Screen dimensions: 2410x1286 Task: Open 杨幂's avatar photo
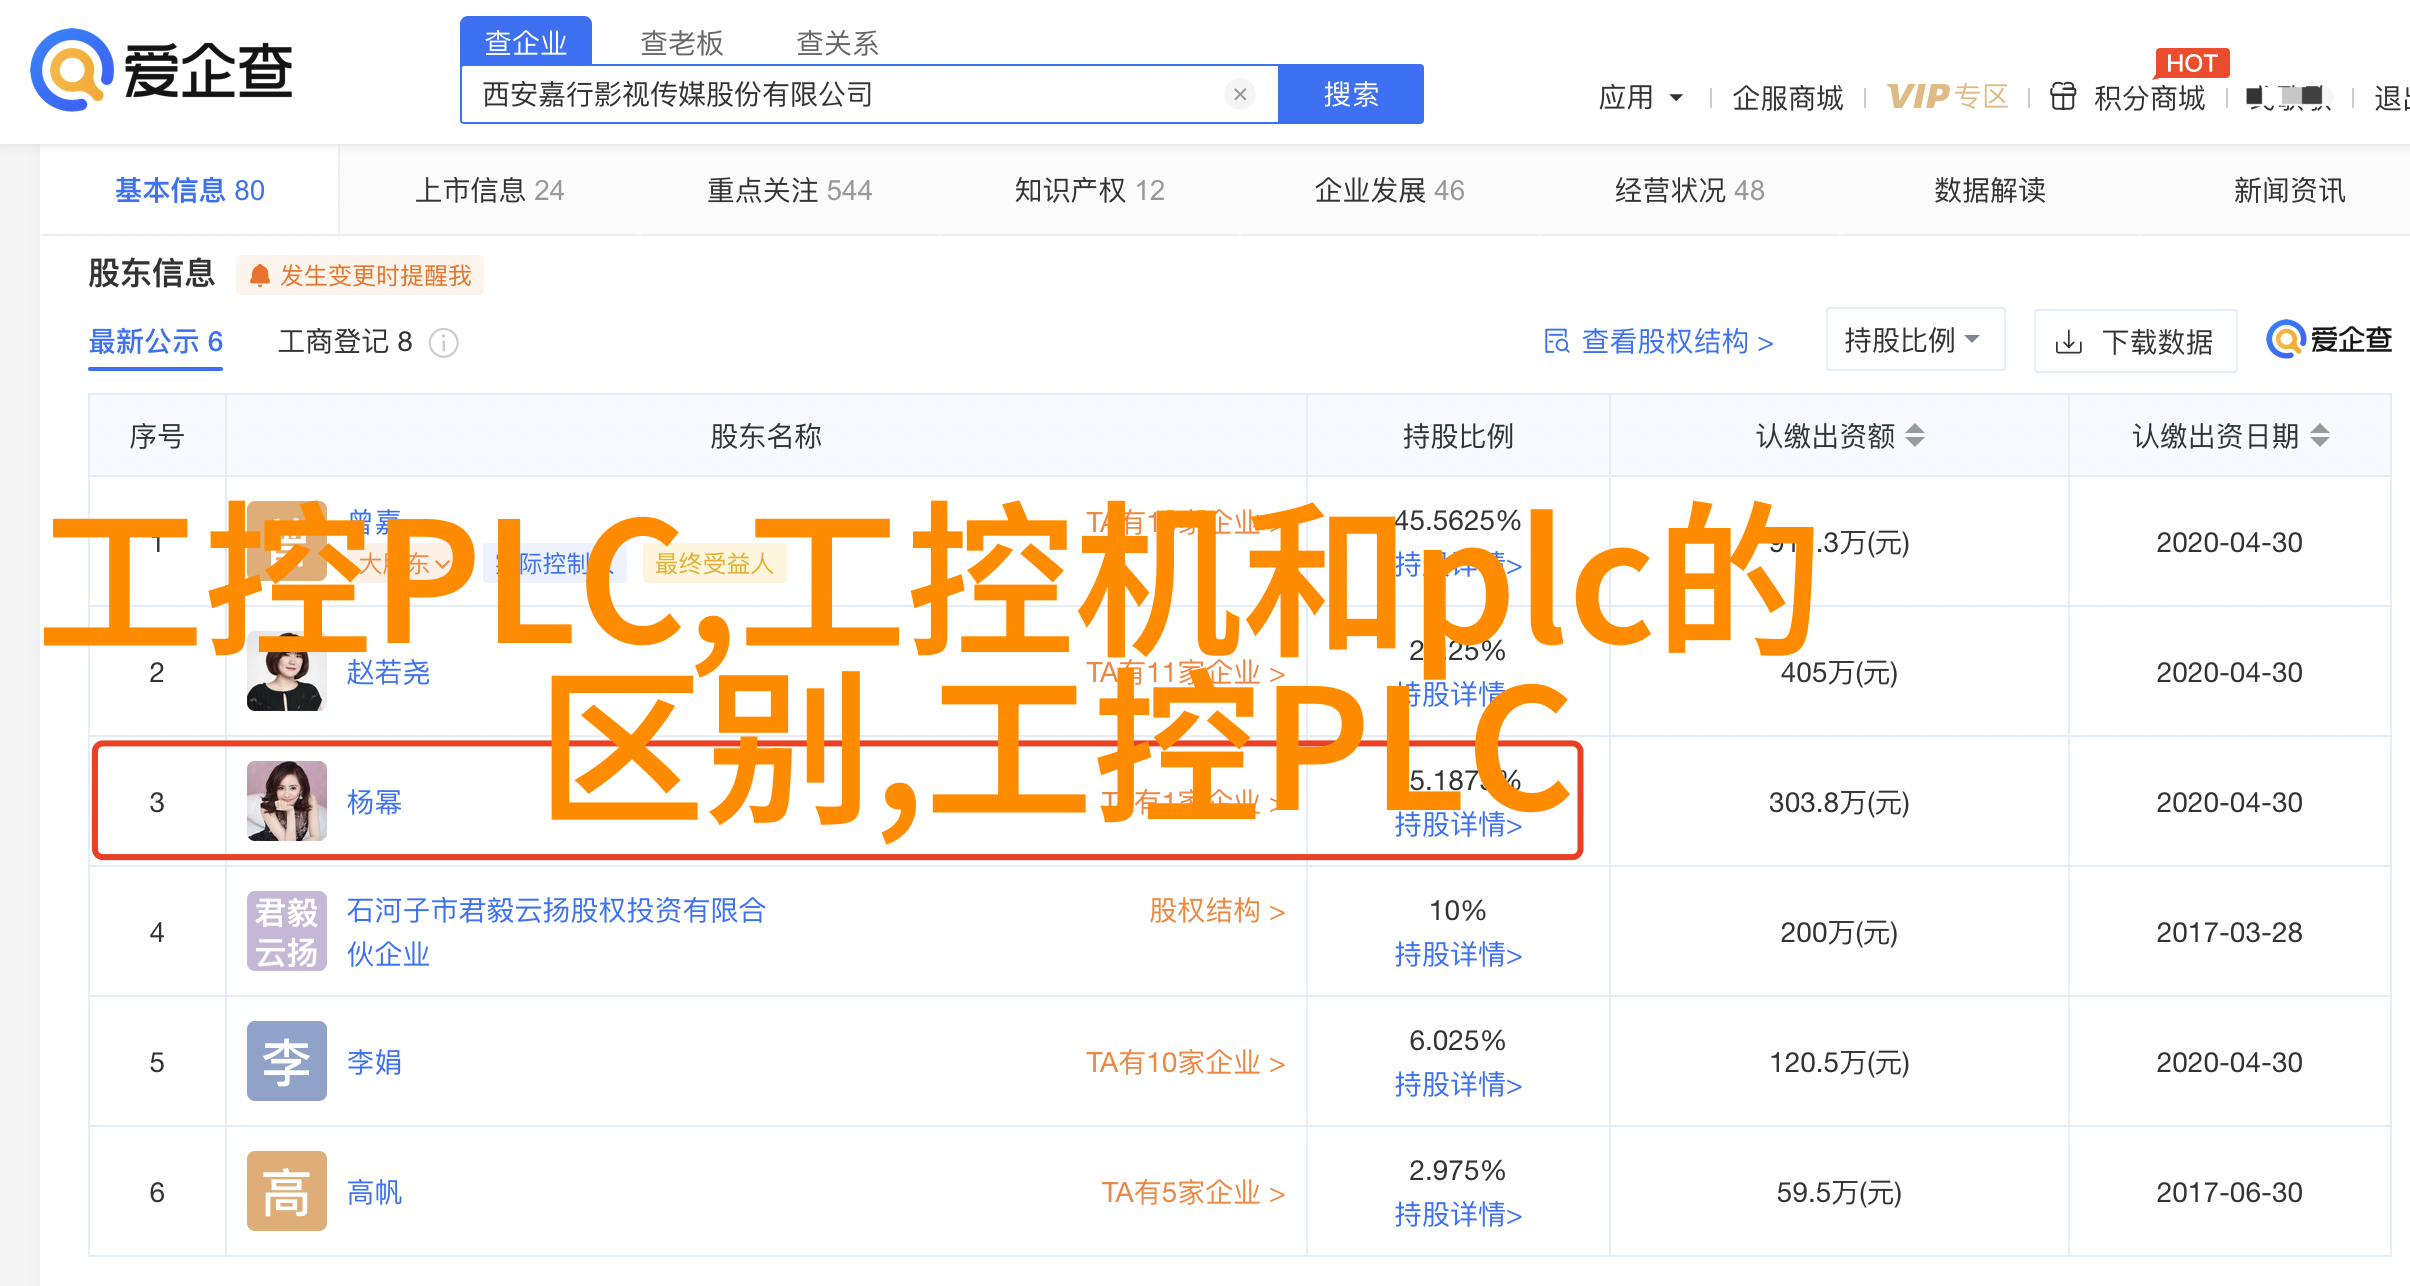click(286, 801)
